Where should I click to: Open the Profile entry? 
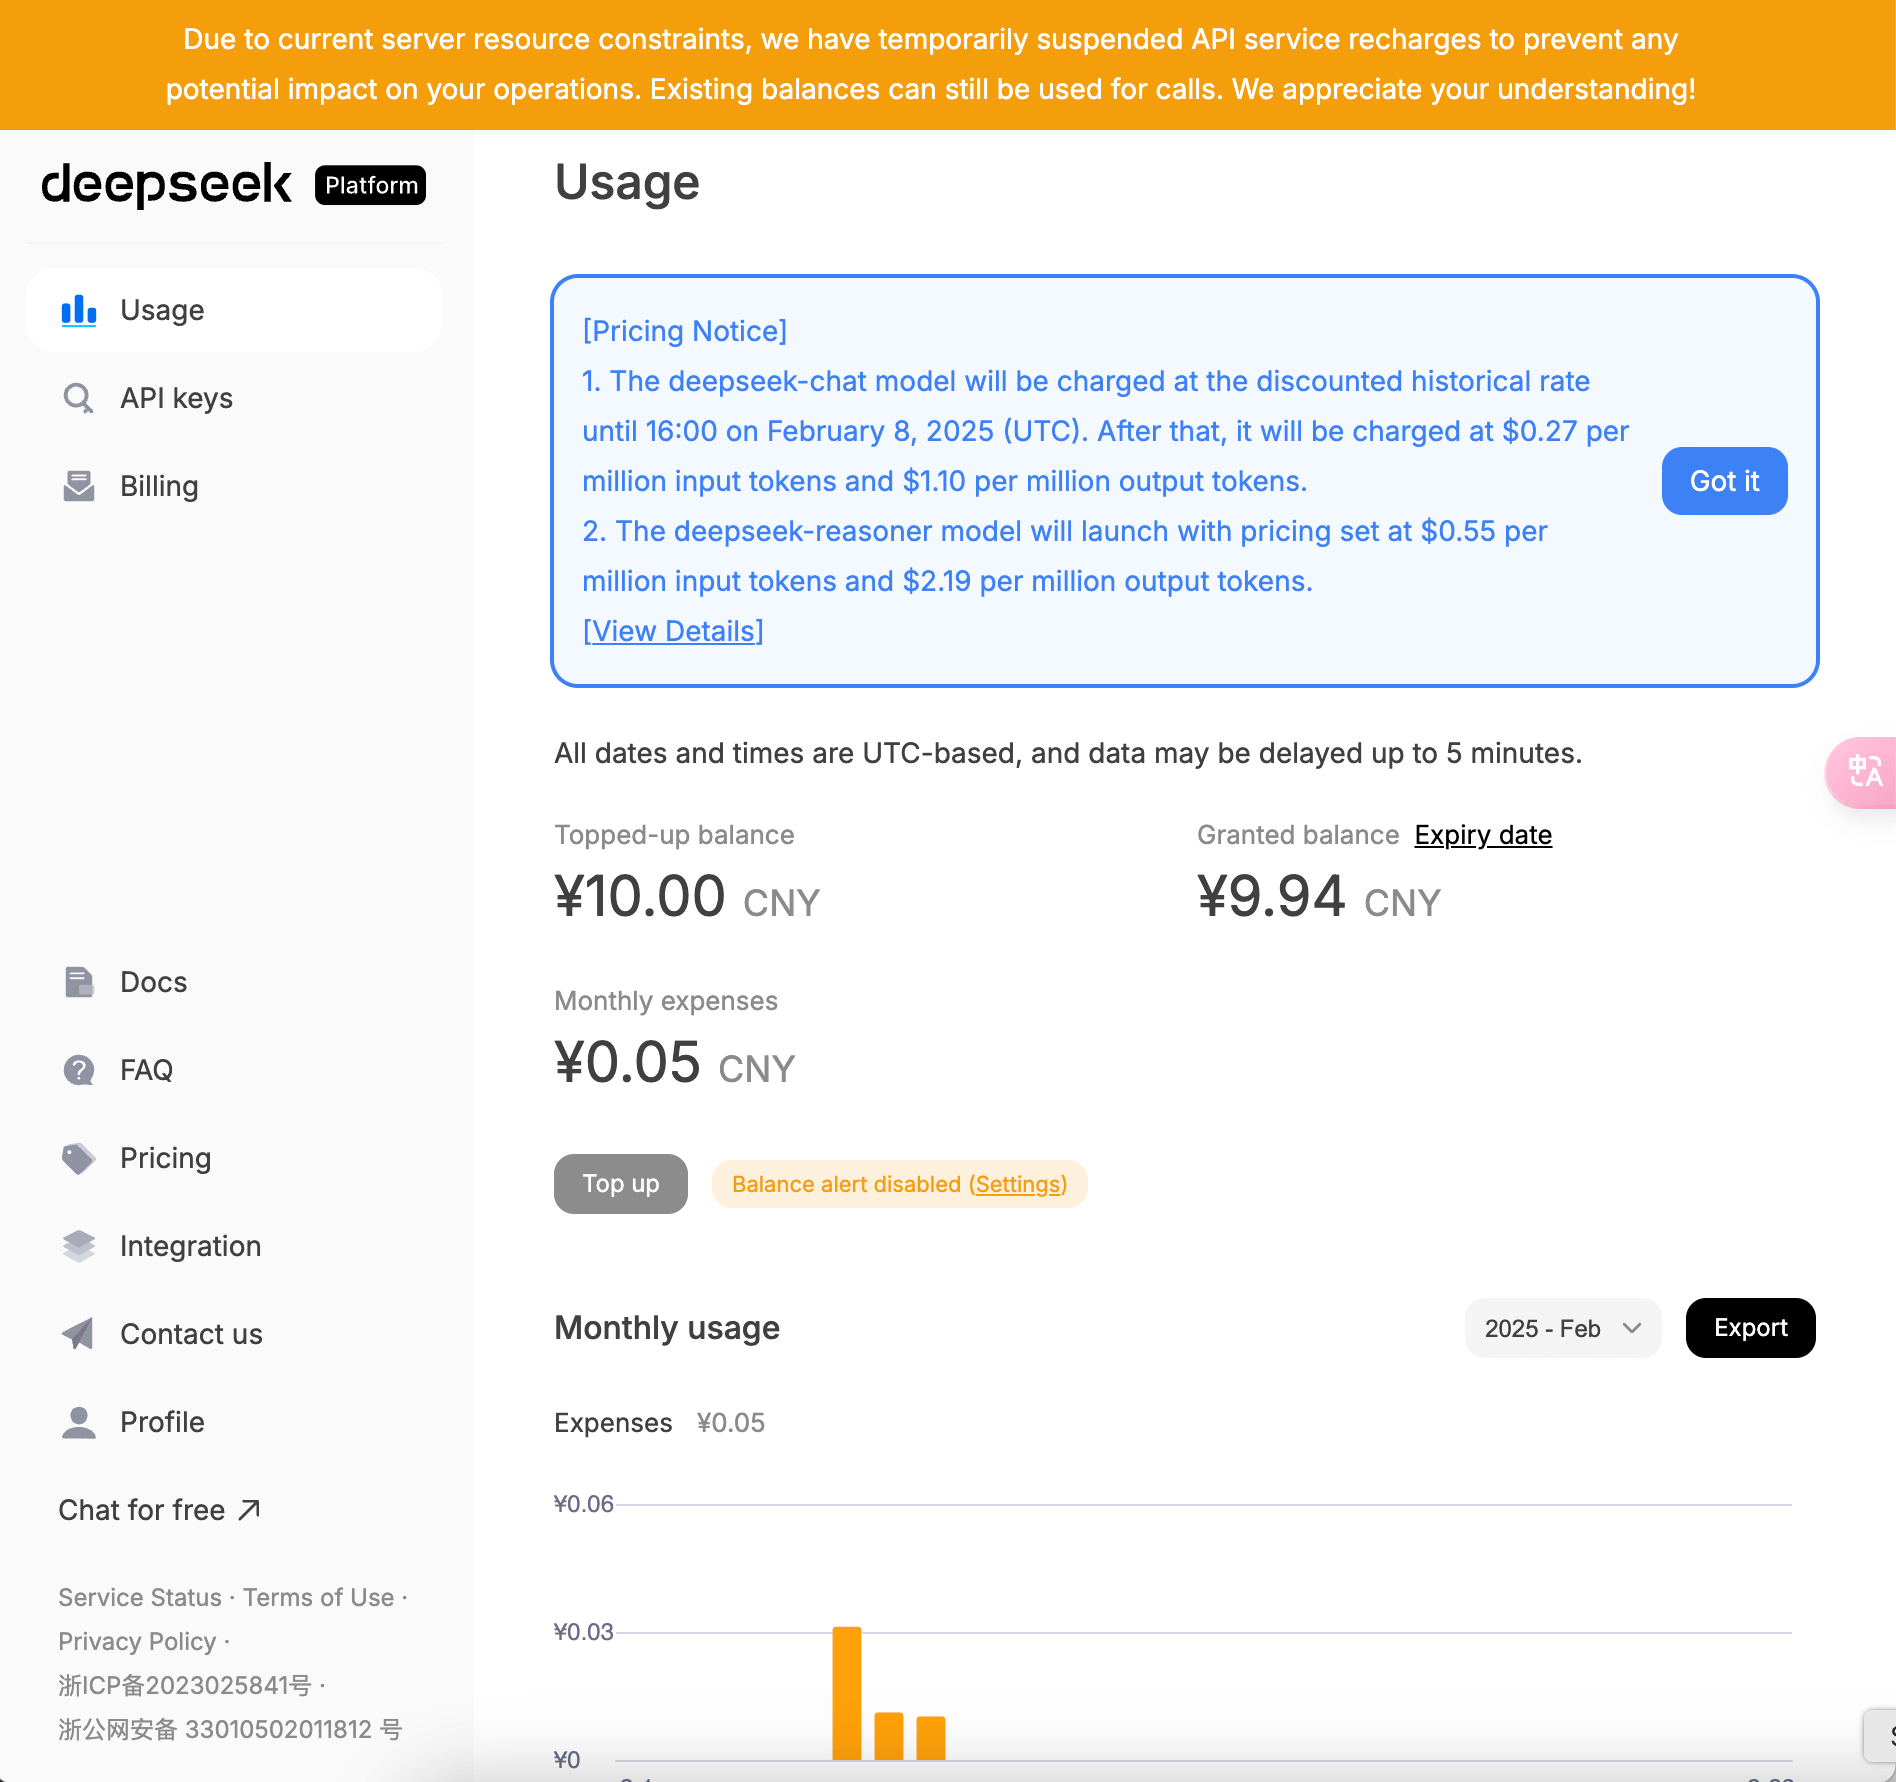pos(234,1422)
